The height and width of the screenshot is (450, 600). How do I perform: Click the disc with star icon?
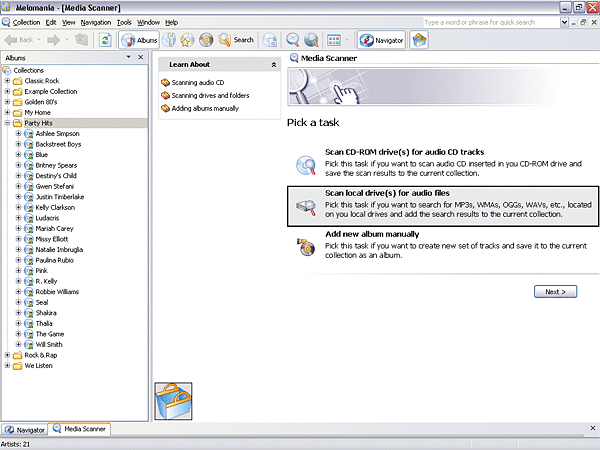pyautogui.click(x=187, y=40)
